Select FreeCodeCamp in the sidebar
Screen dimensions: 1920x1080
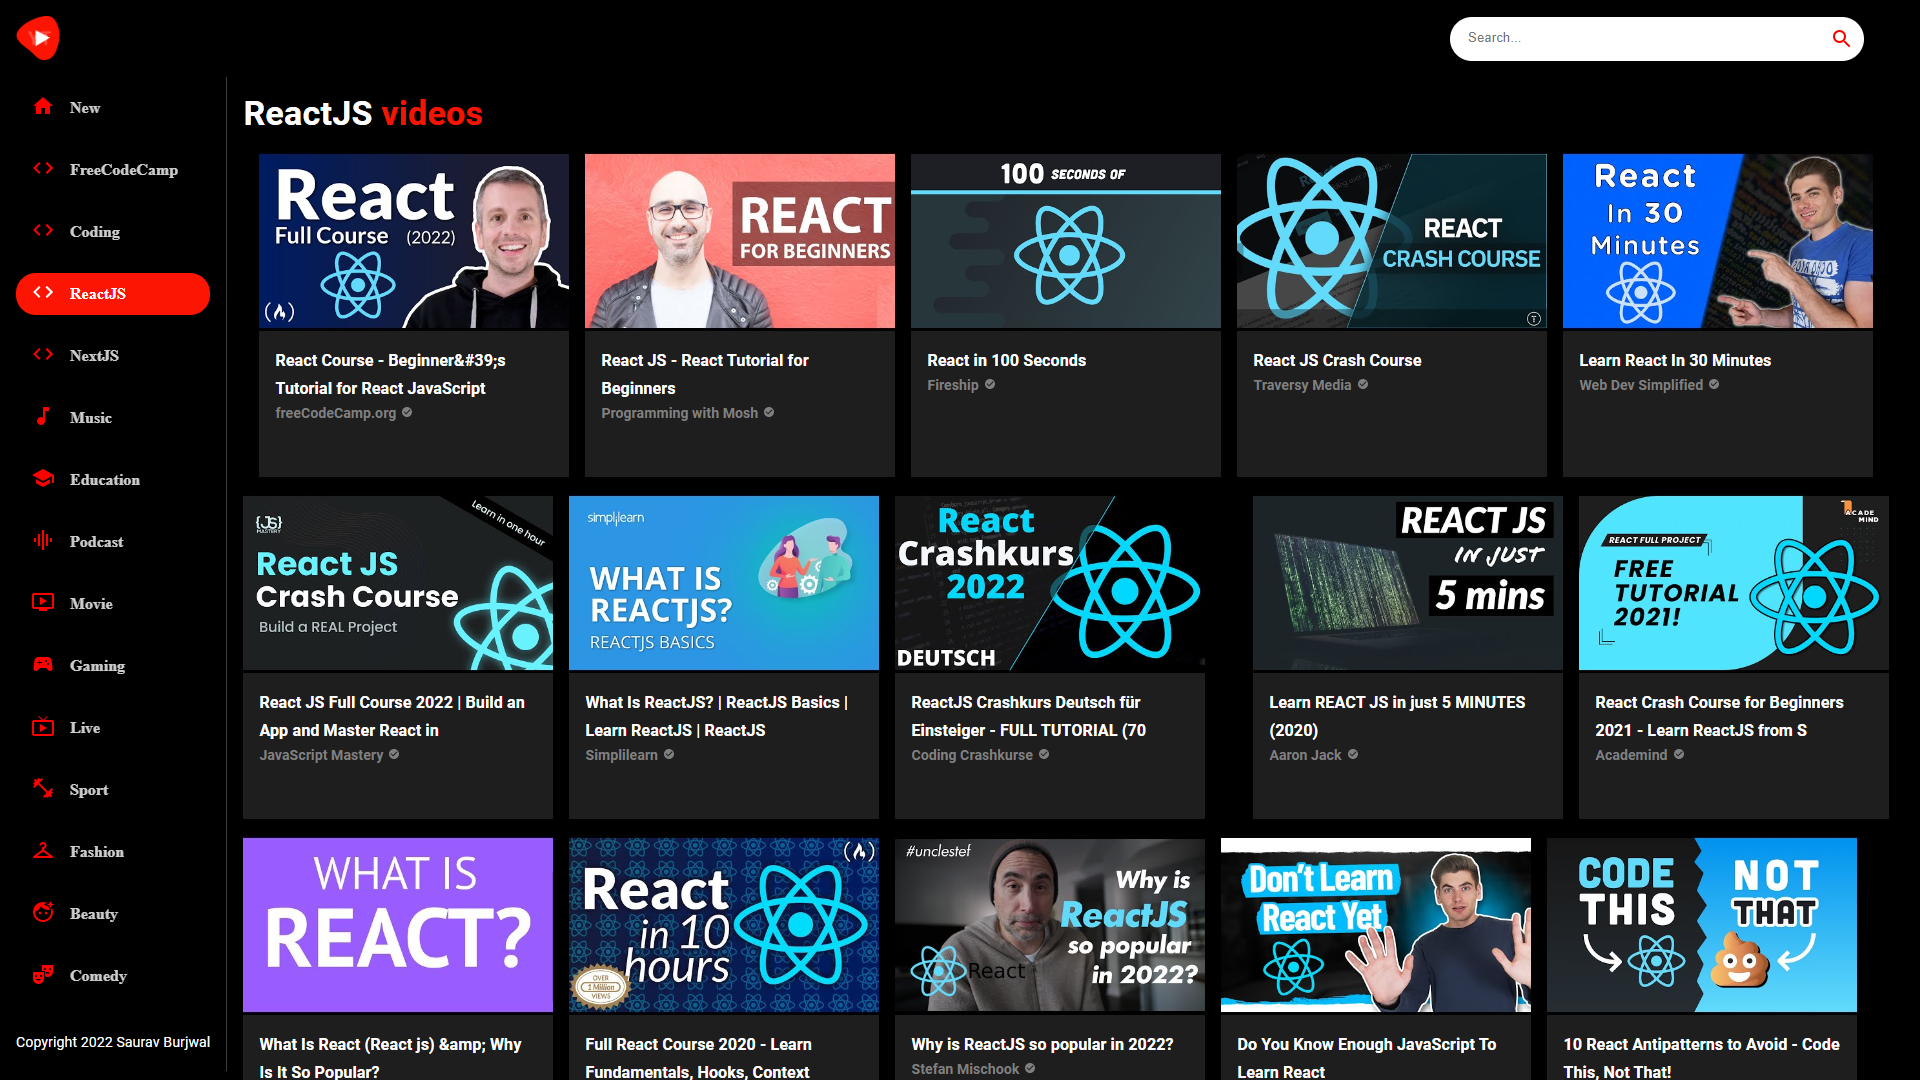pos(113,169)
